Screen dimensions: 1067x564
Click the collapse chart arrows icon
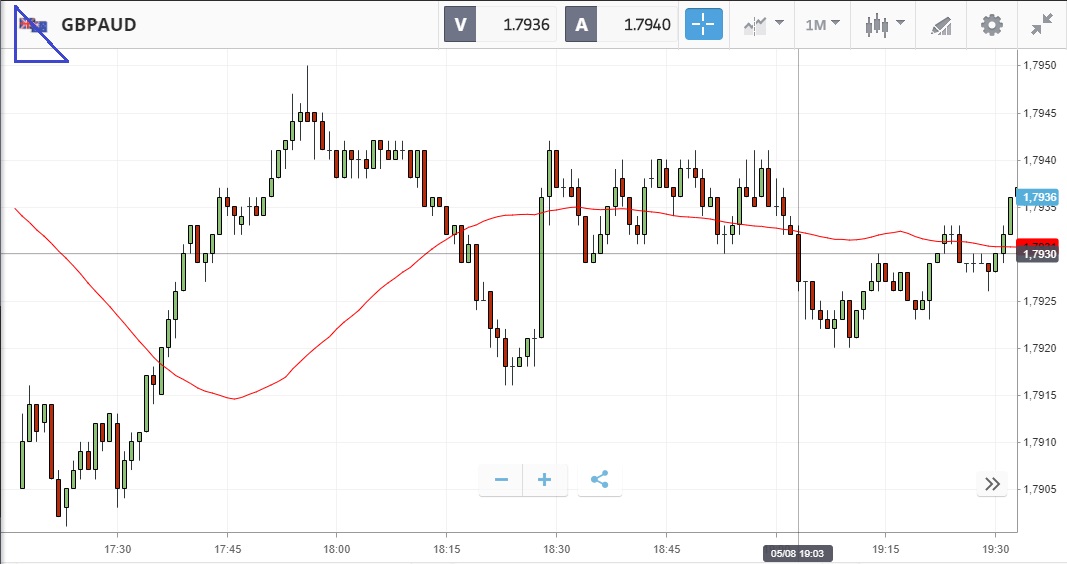tap(1044, 25)
